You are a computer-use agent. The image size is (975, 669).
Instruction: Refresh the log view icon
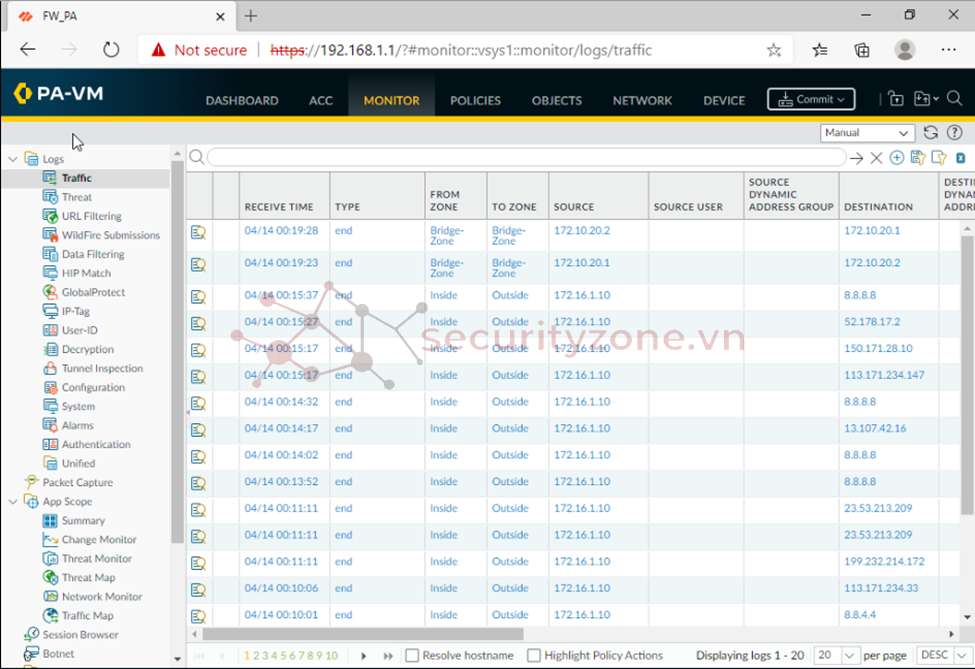click(931, 132)
